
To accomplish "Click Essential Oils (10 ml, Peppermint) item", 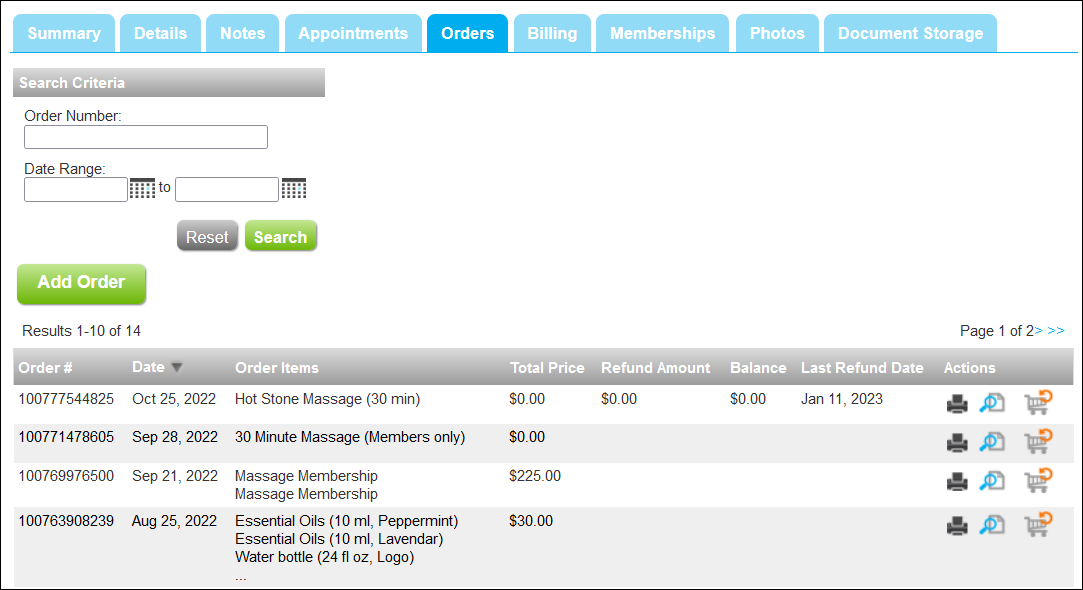I will click(347, 520).
